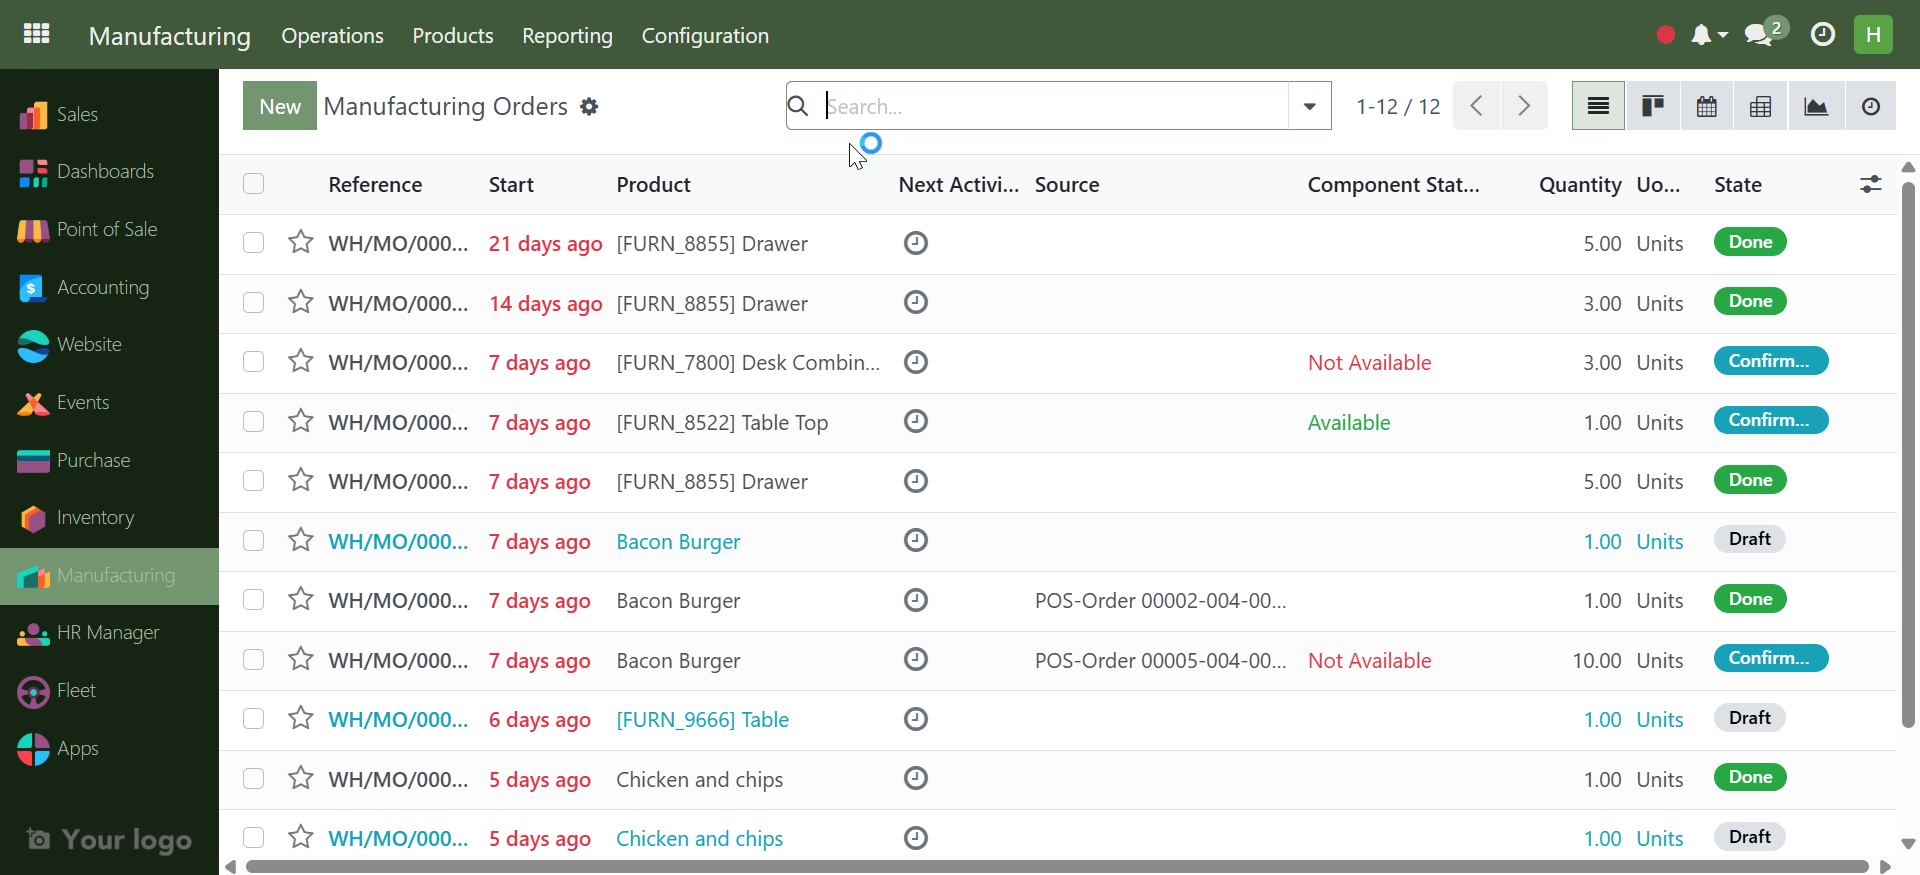
Task: Switch to Pivot table view
Action: click(1761, 106)
